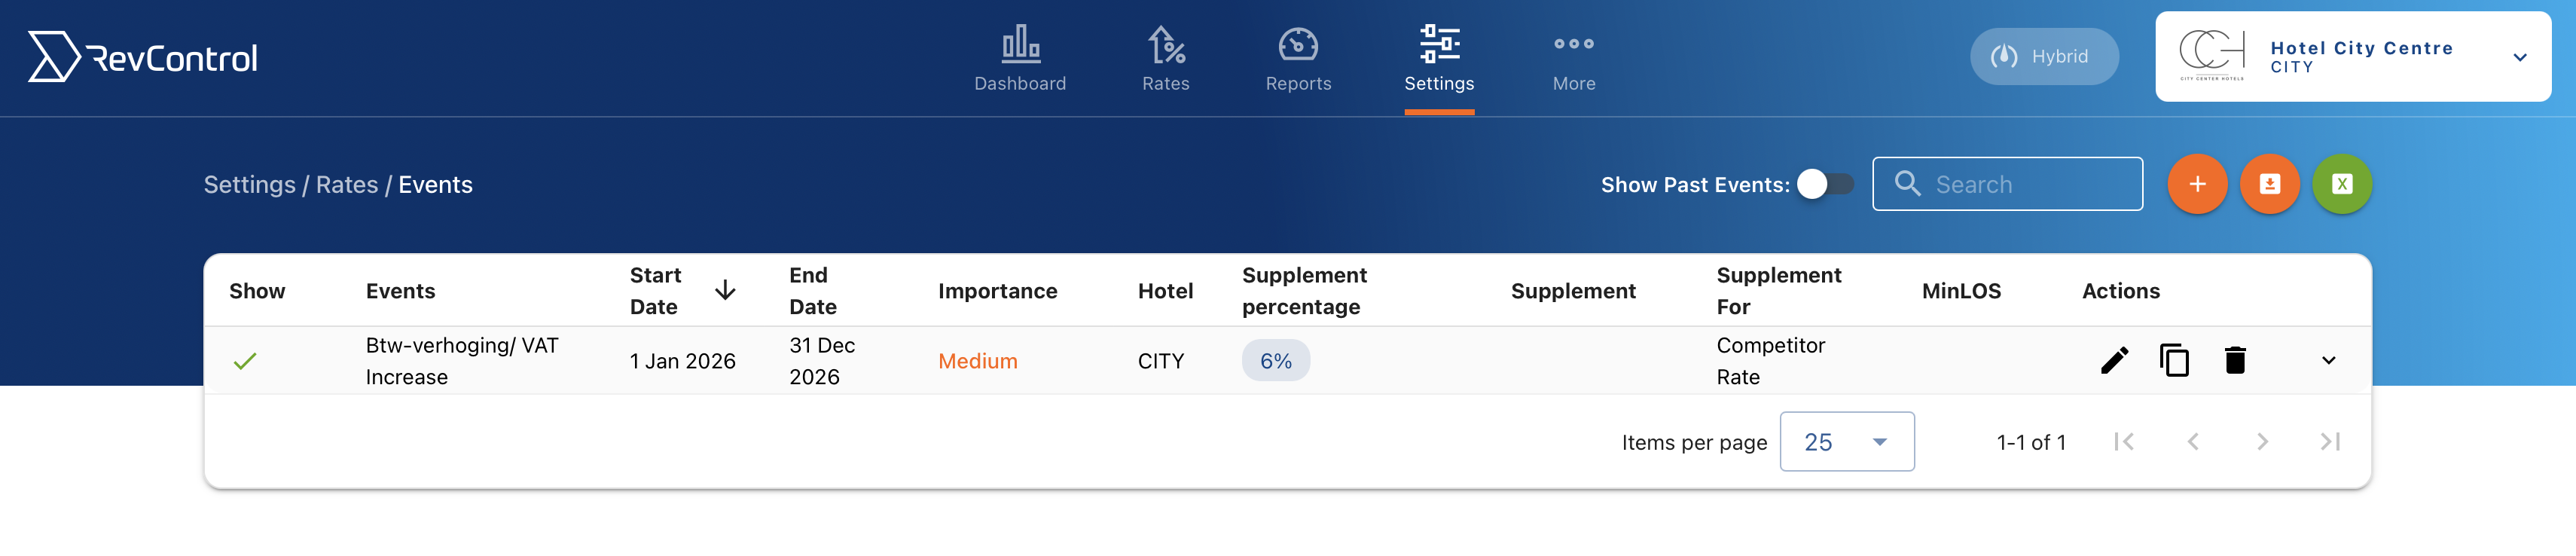Viewport: 2576px width, 556px height.
Task: Click the RevControl logo
Action: pos(143,57)
